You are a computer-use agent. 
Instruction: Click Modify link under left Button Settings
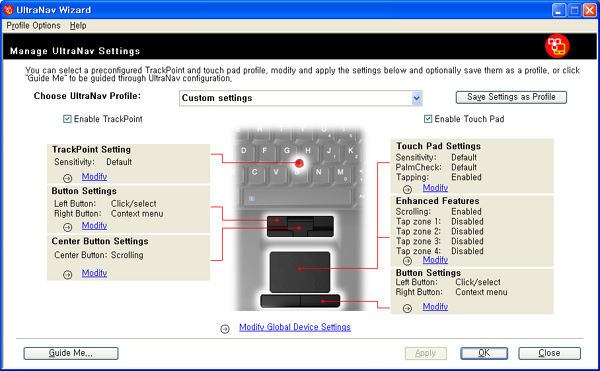(x=94, y=225)
